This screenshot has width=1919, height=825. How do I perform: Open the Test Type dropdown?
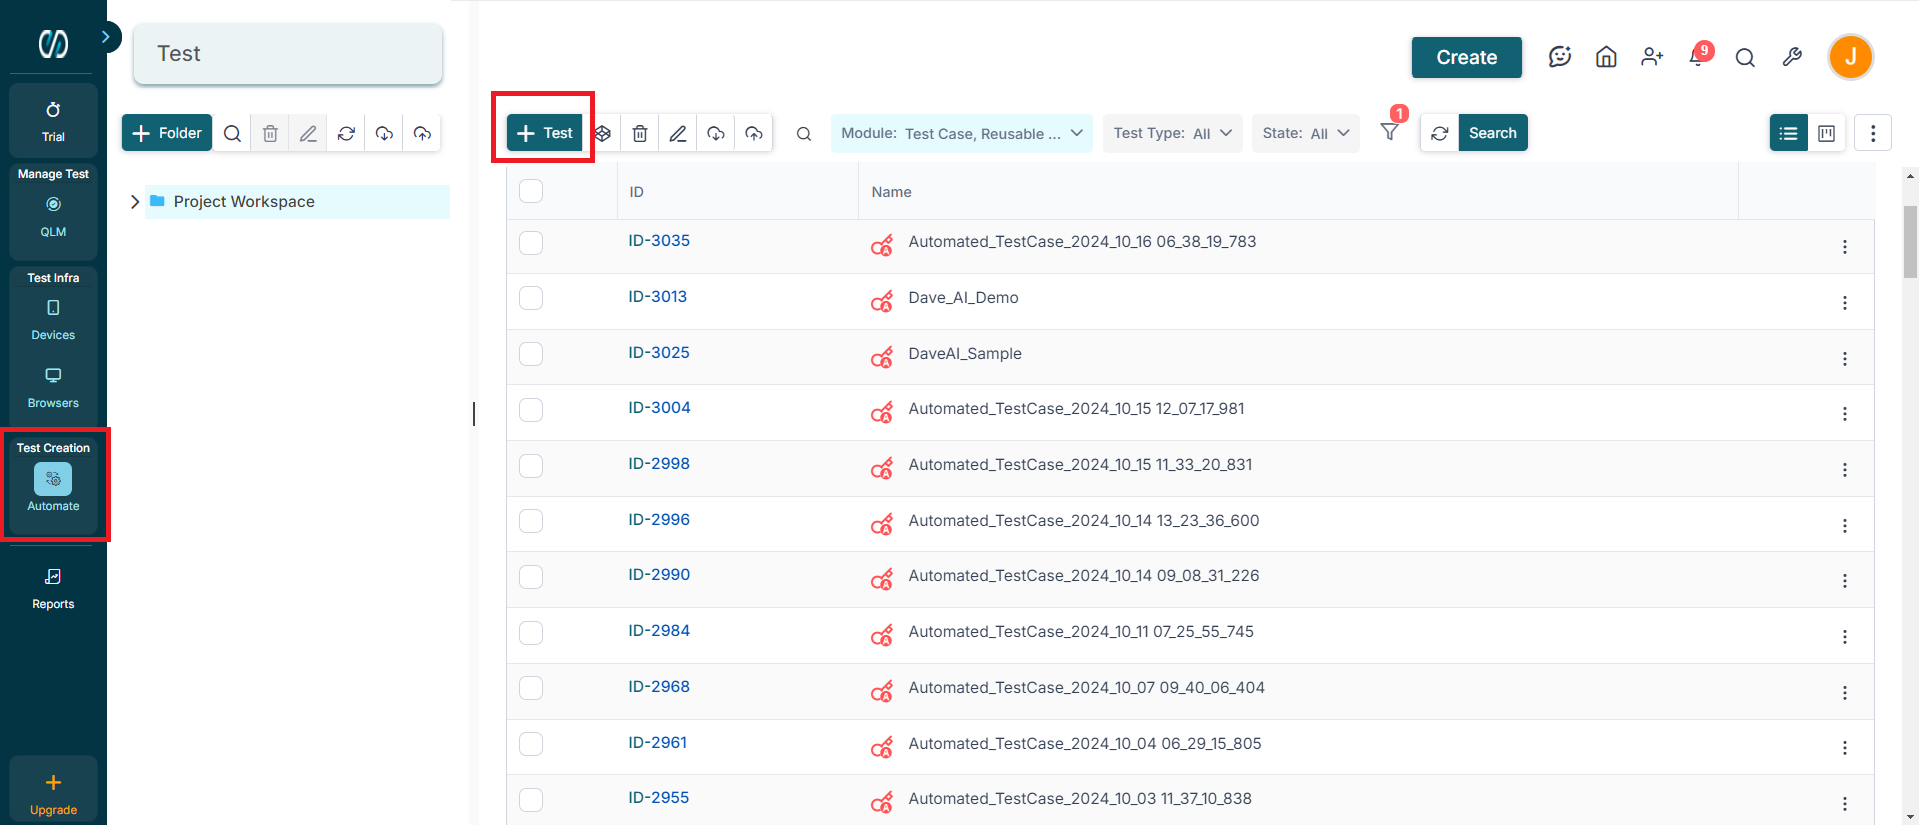coord(1172,133)
